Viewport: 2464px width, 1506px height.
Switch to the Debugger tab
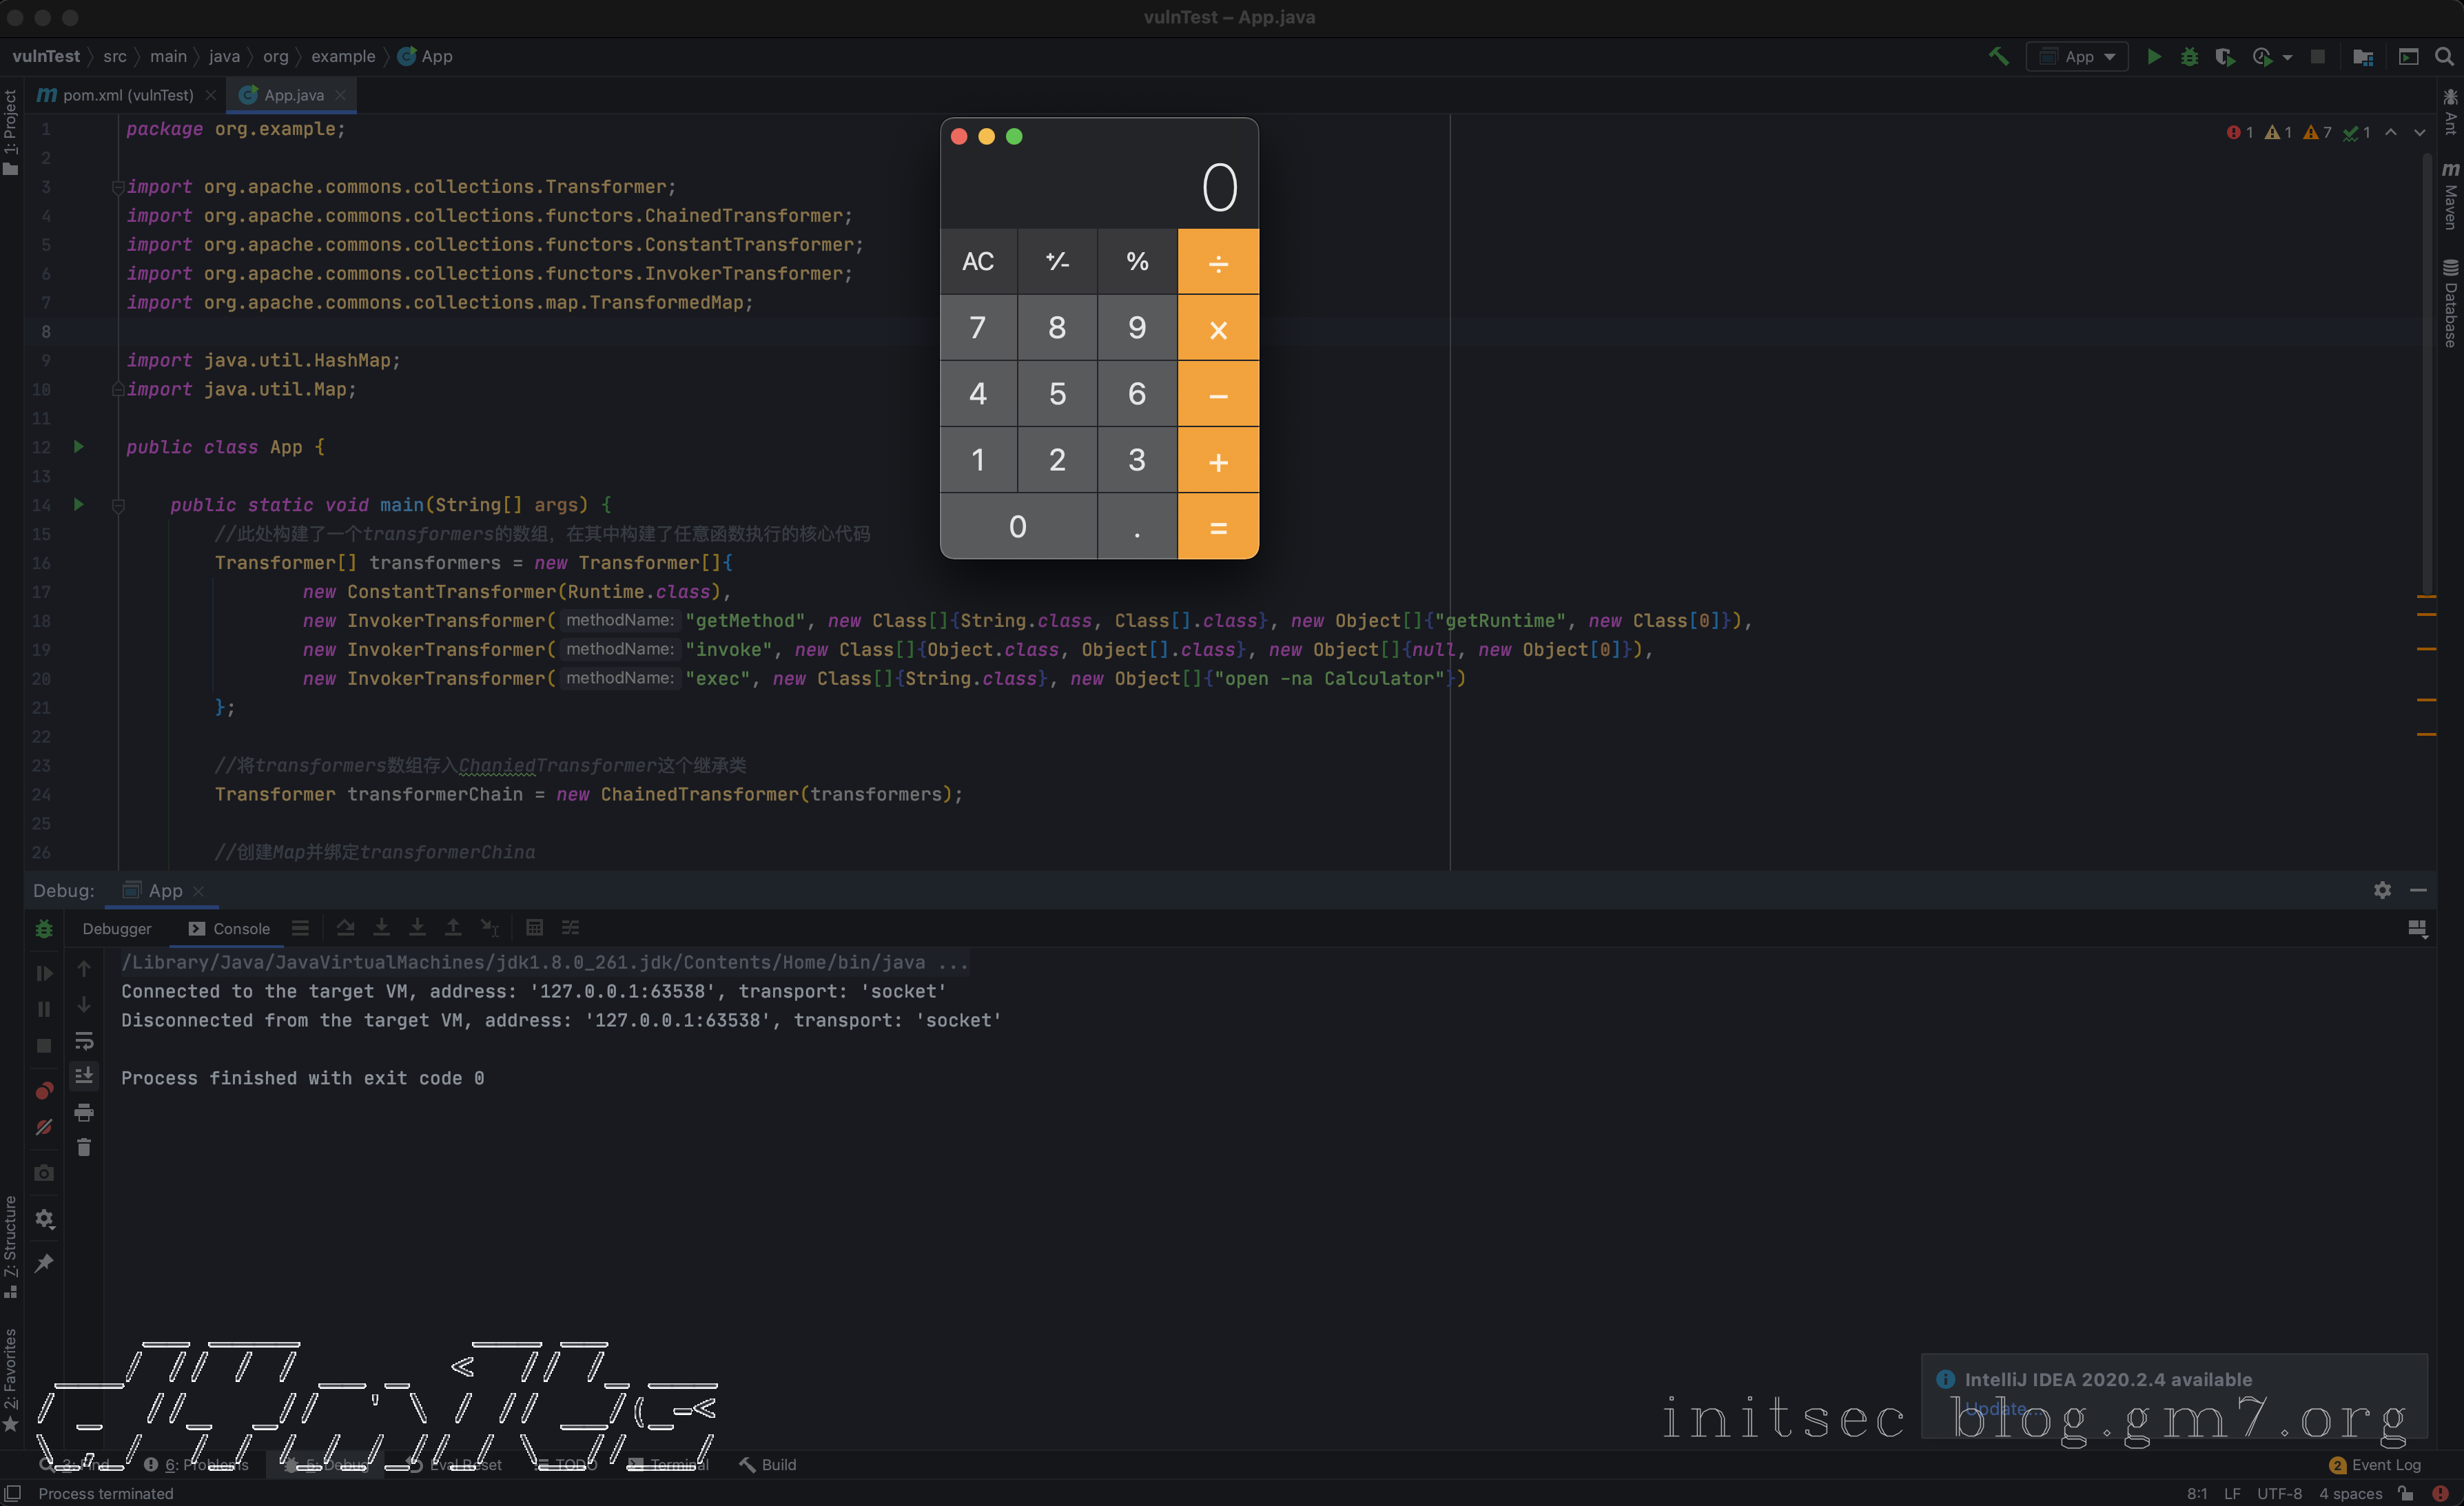pos(117,929)
